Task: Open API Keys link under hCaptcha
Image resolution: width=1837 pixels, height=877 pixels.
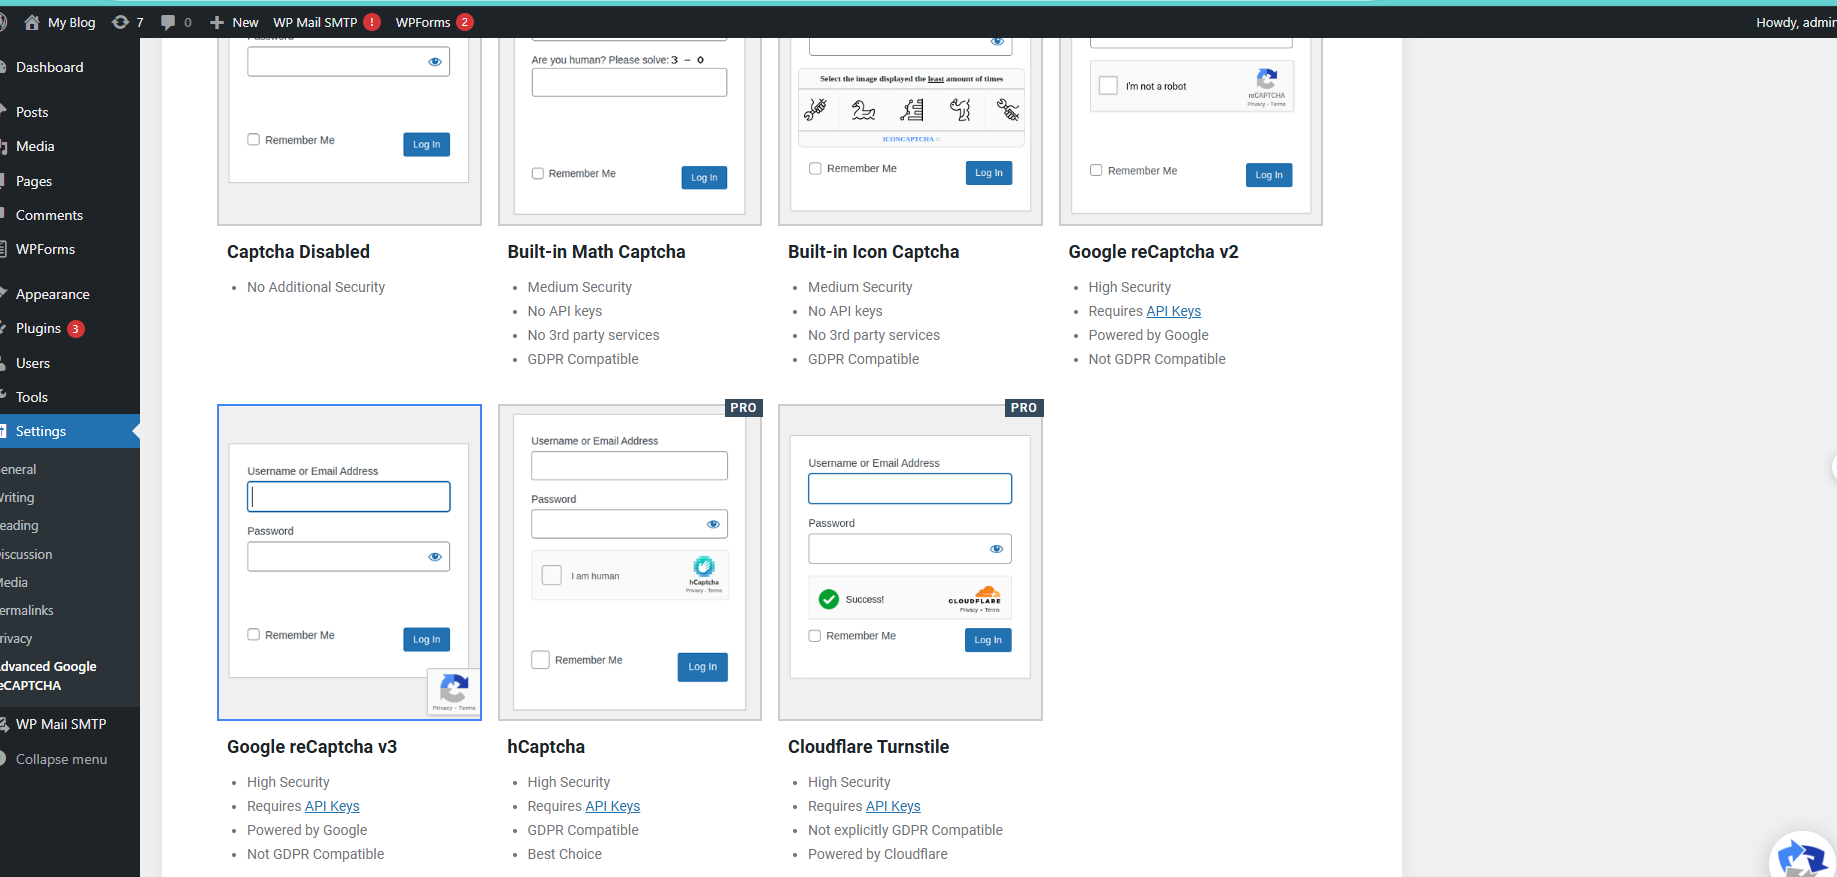Action: click(612, 806)
